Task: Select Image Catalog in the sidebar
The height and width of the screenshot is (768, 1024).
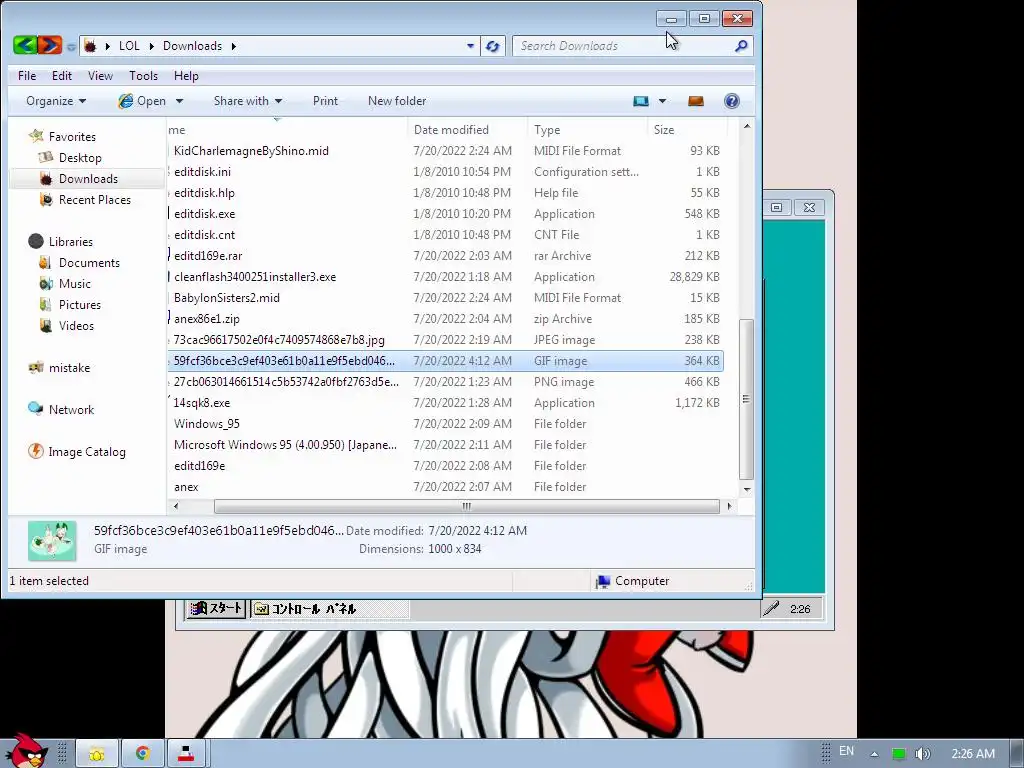Action: [87, 451]
